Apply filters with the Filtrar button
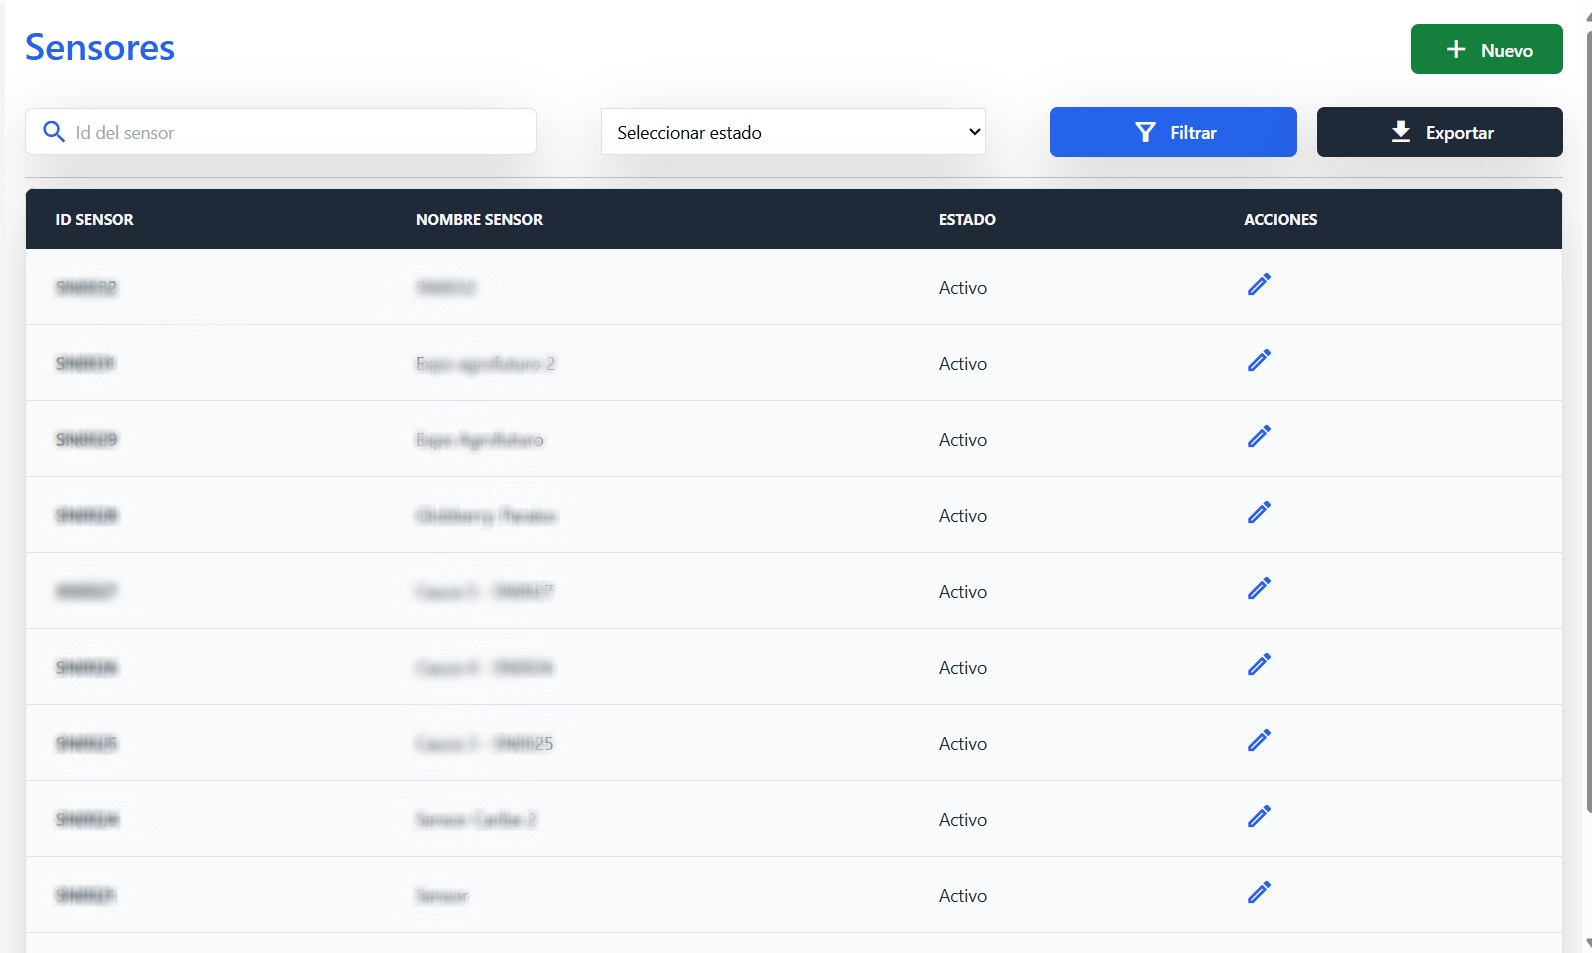The height and width of the screenshot is (953, 1592). [x=1173, y=132]
